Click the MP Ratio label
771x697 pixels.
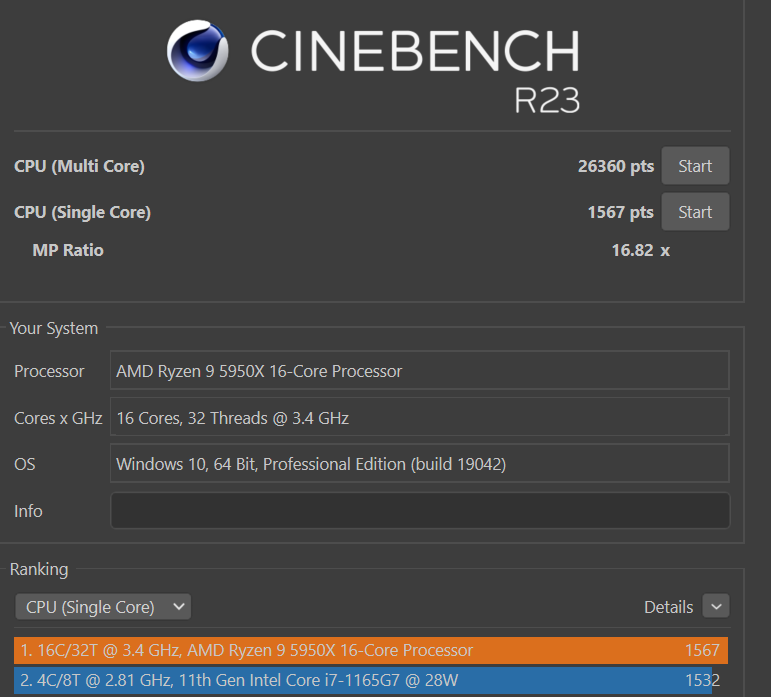(68, 250)
